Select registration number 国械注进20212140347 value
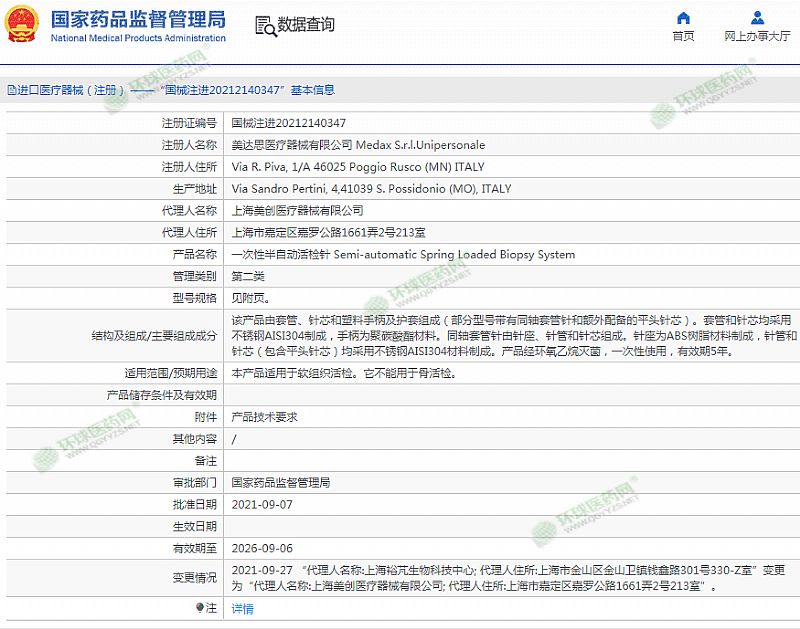 [x=289, y=123]
